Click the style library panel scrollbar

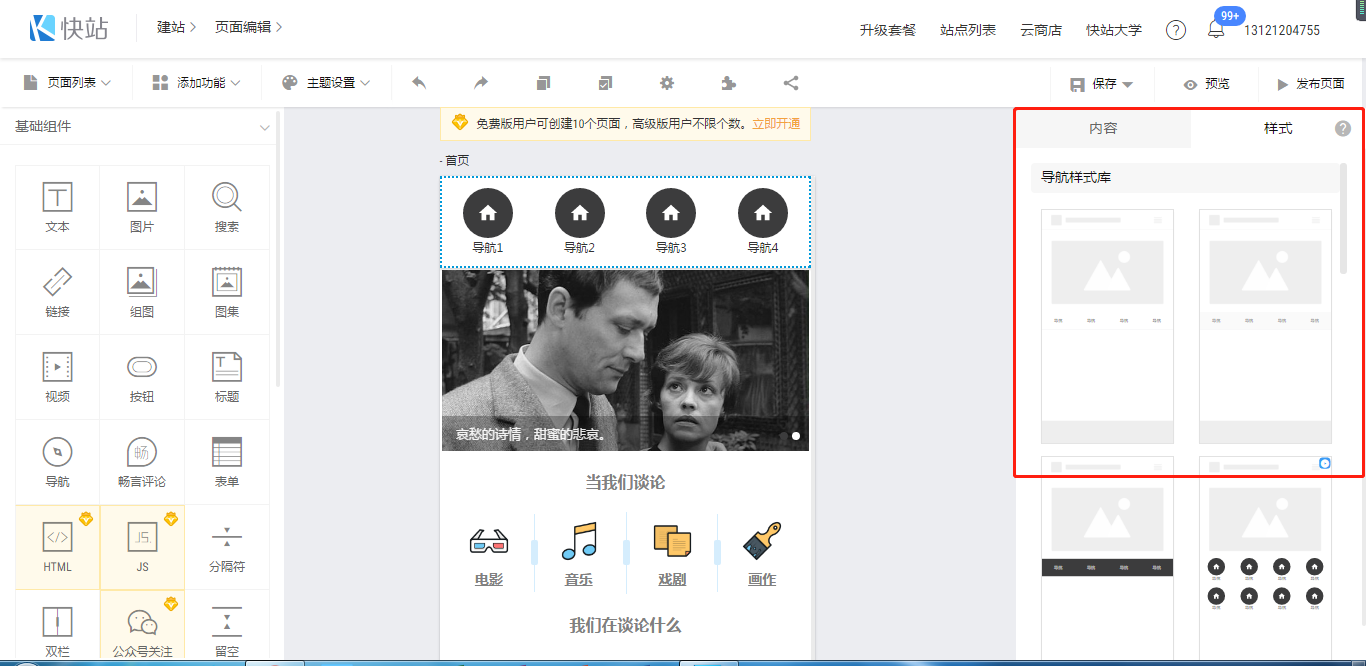(1343, 220)
